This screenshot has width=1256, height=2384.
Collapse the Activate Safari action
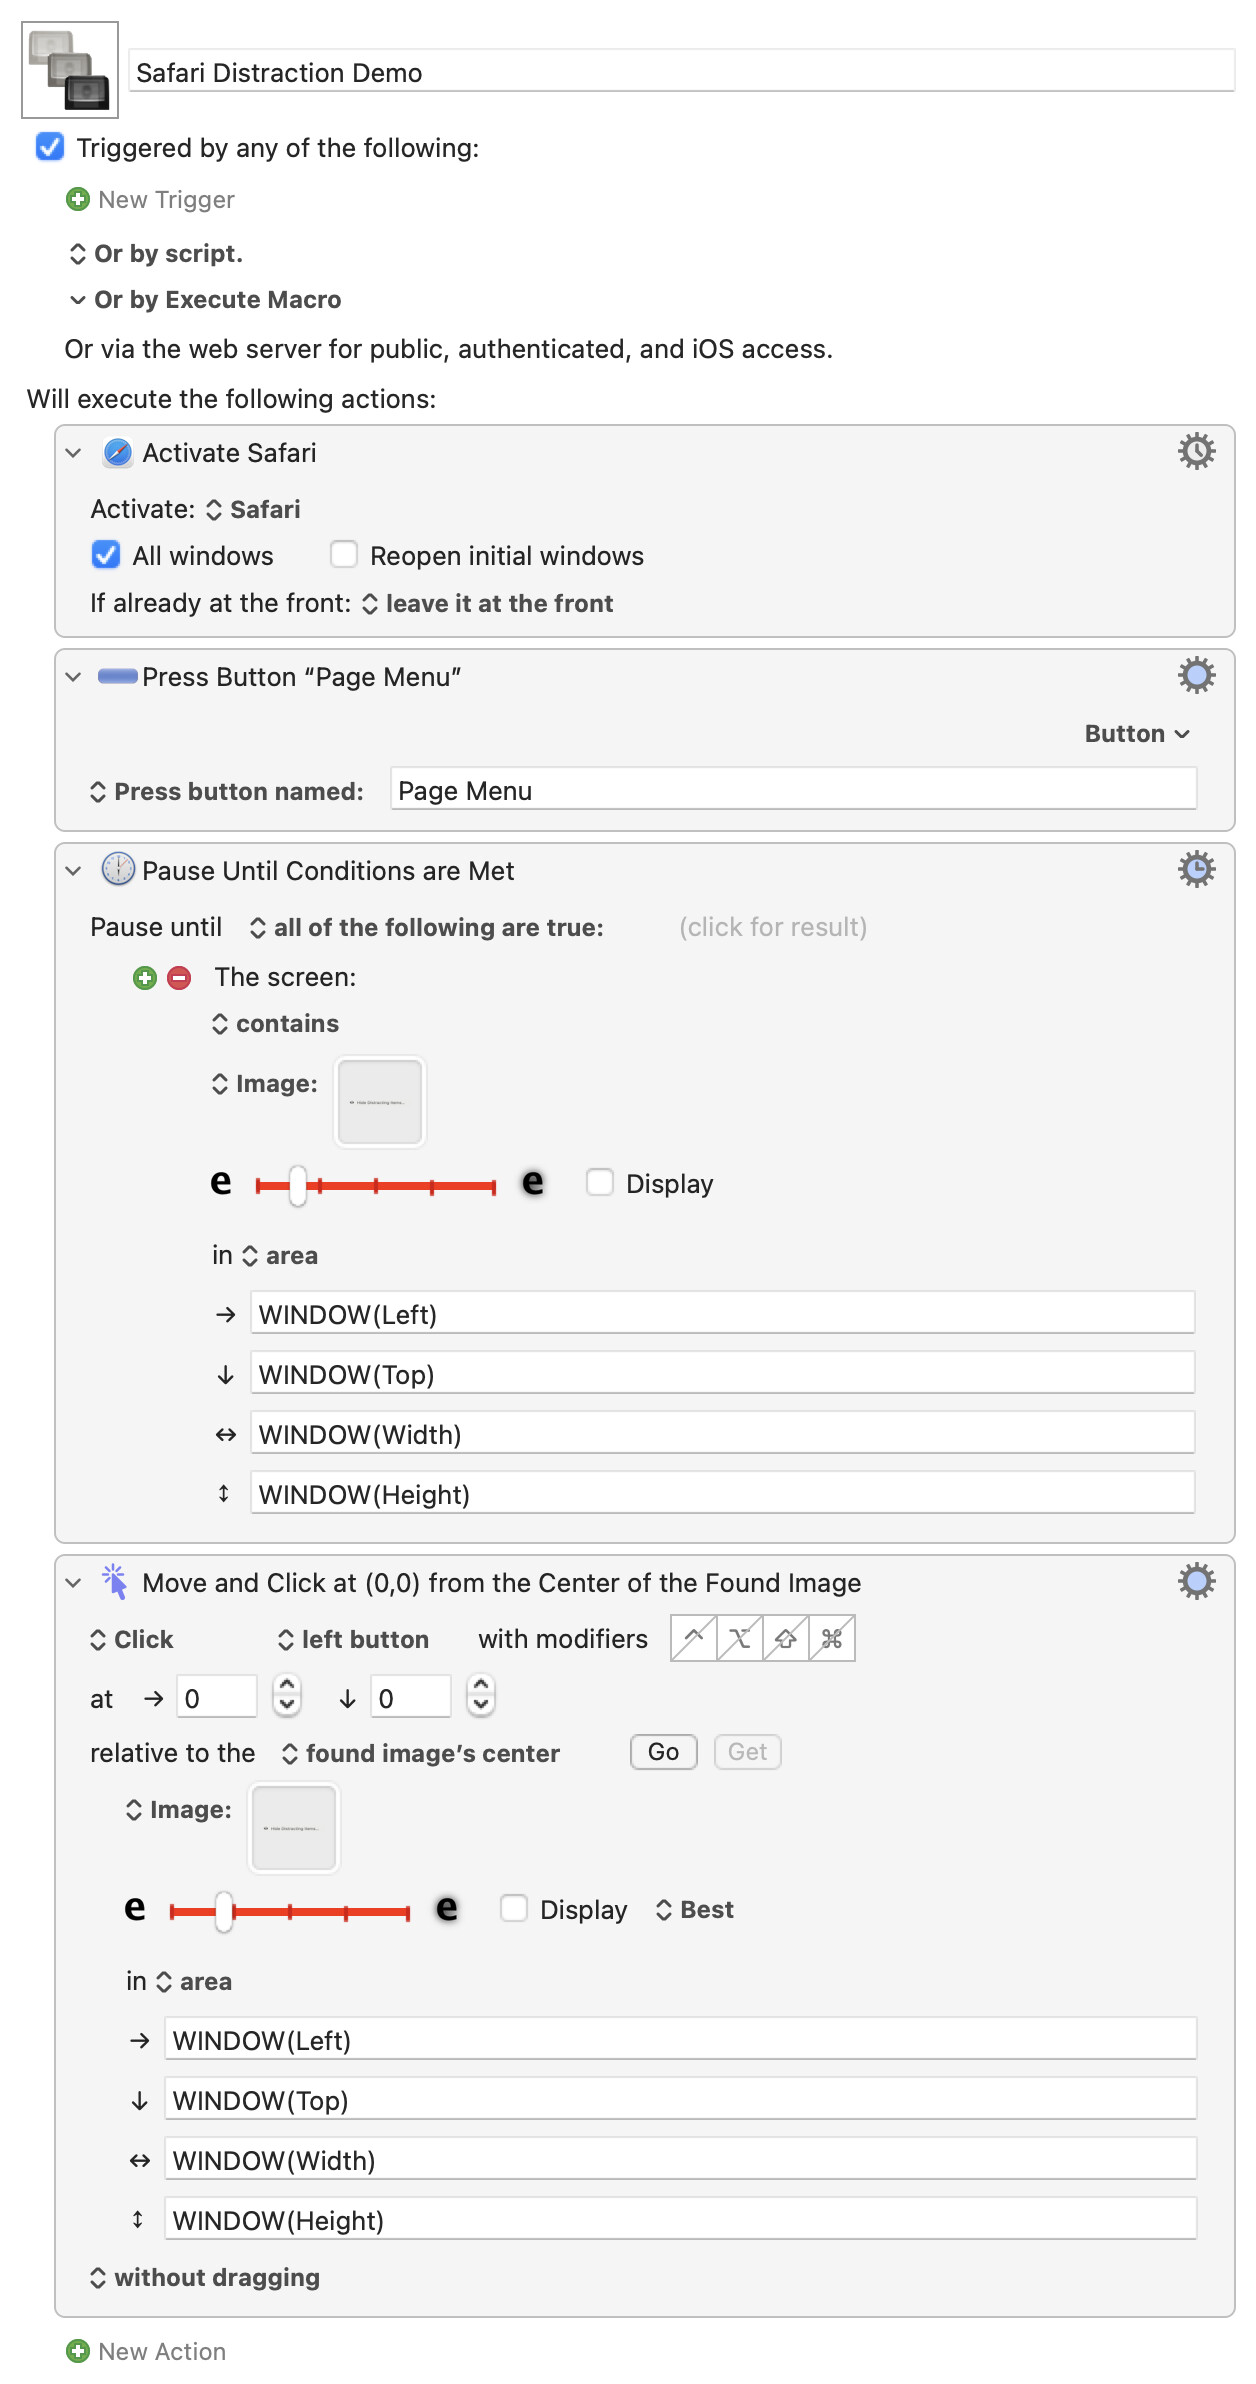point(73,453)
